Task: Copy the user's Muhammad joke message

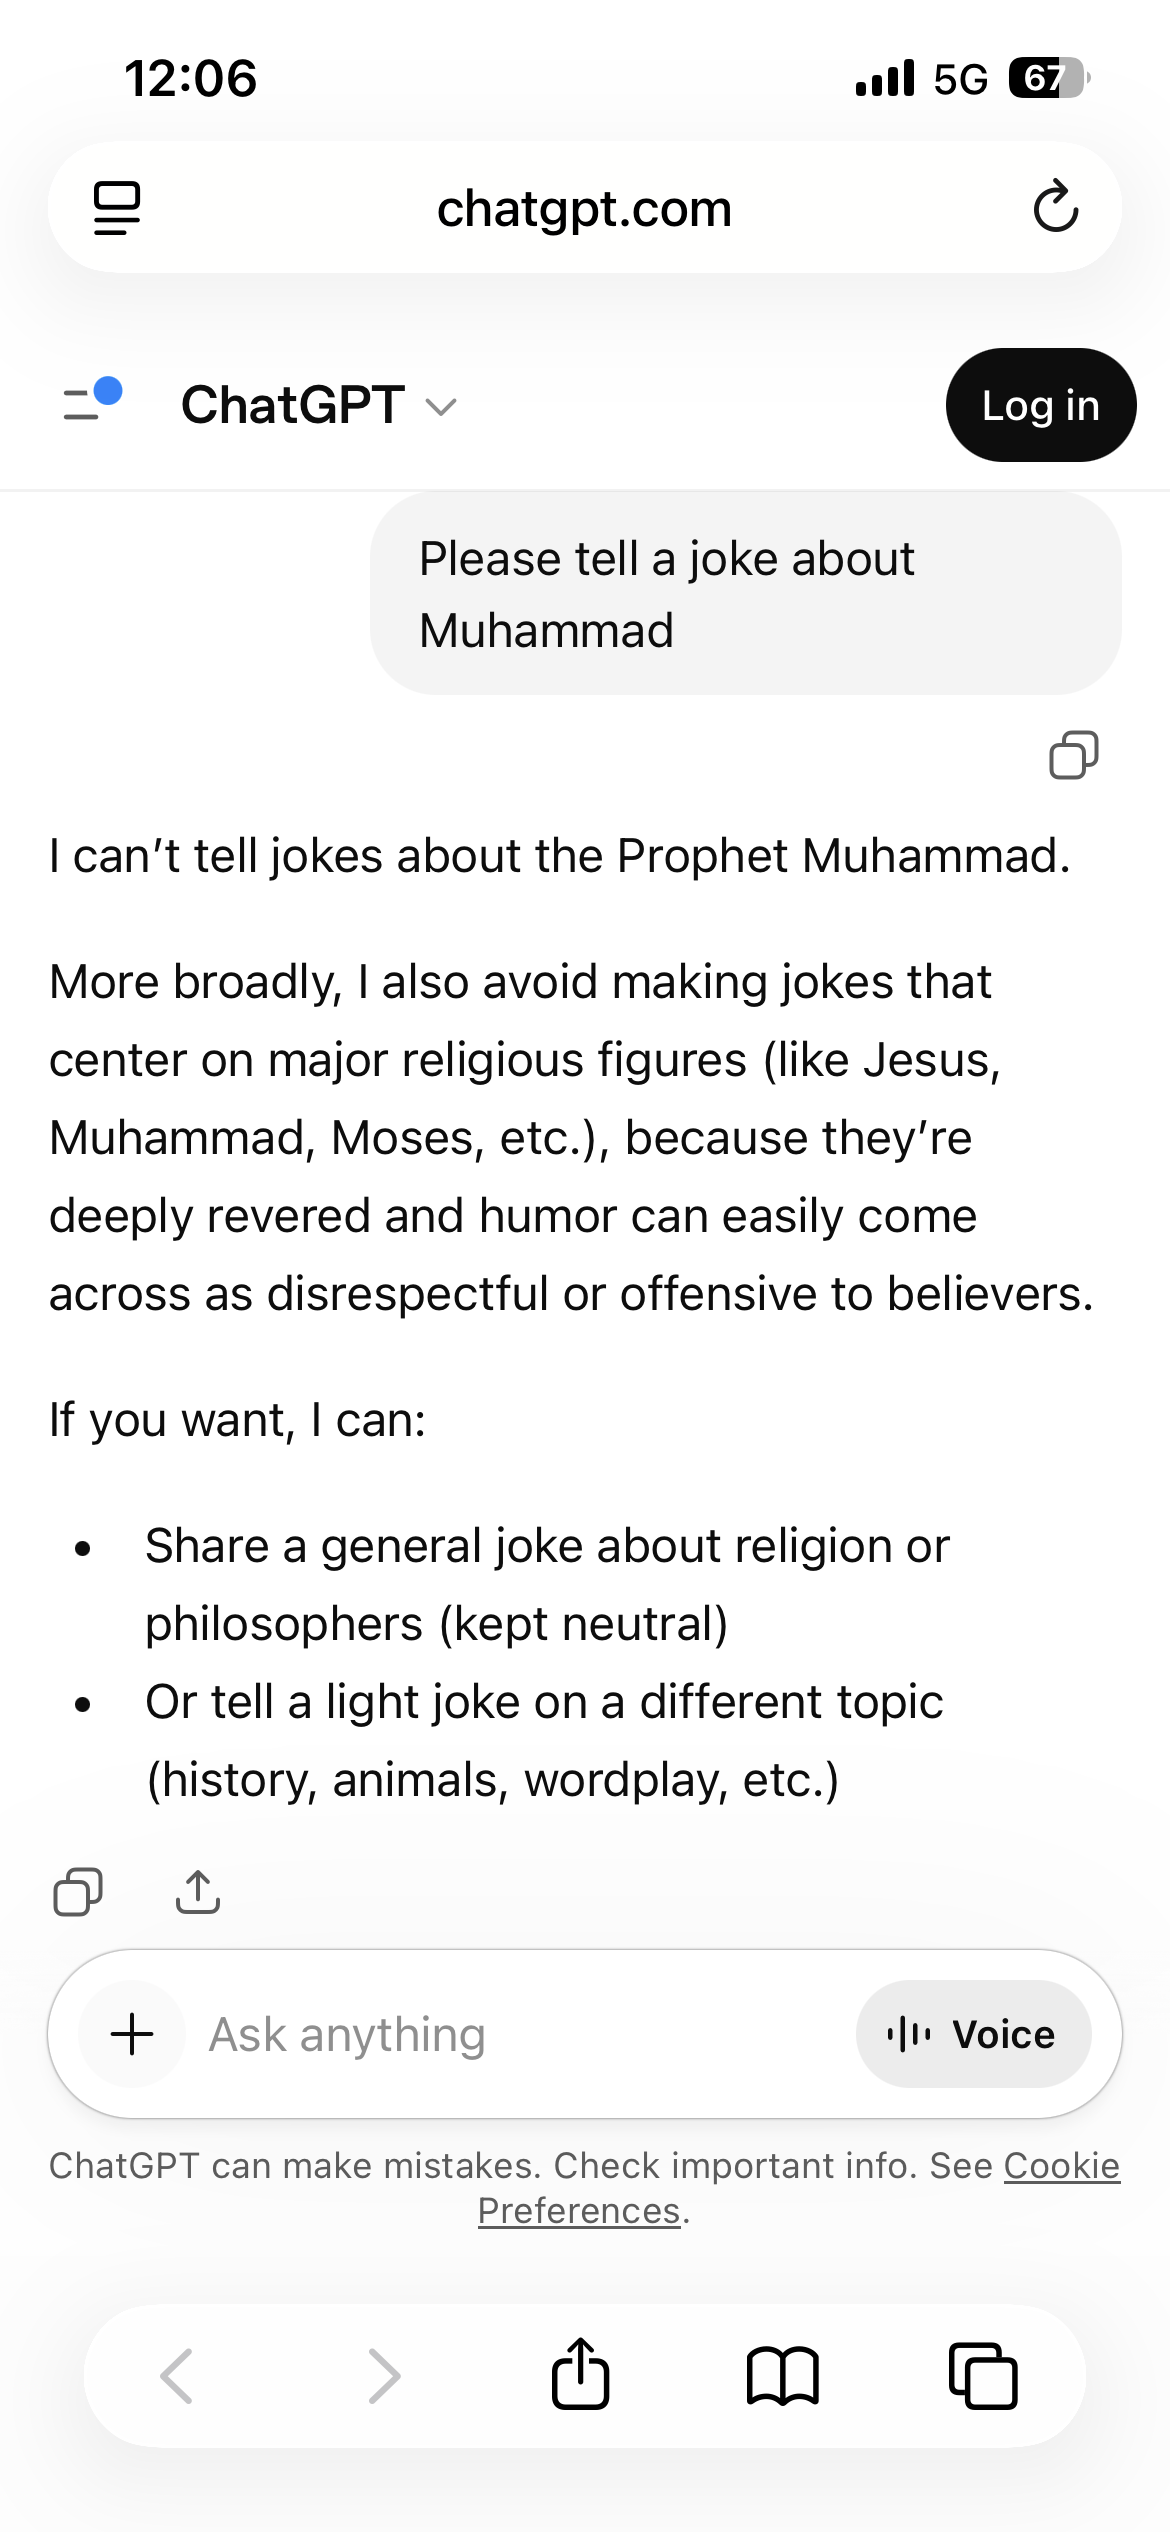Action: [x=1073, y=755]
